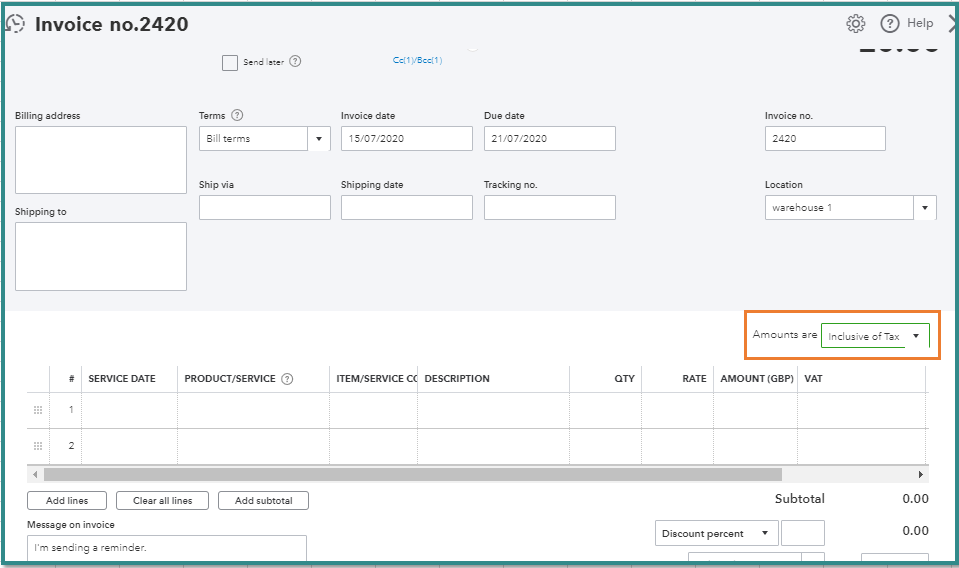Screen dimensions: 959x568
Task: Open invoice history clock icon
Action: point(16,24)
